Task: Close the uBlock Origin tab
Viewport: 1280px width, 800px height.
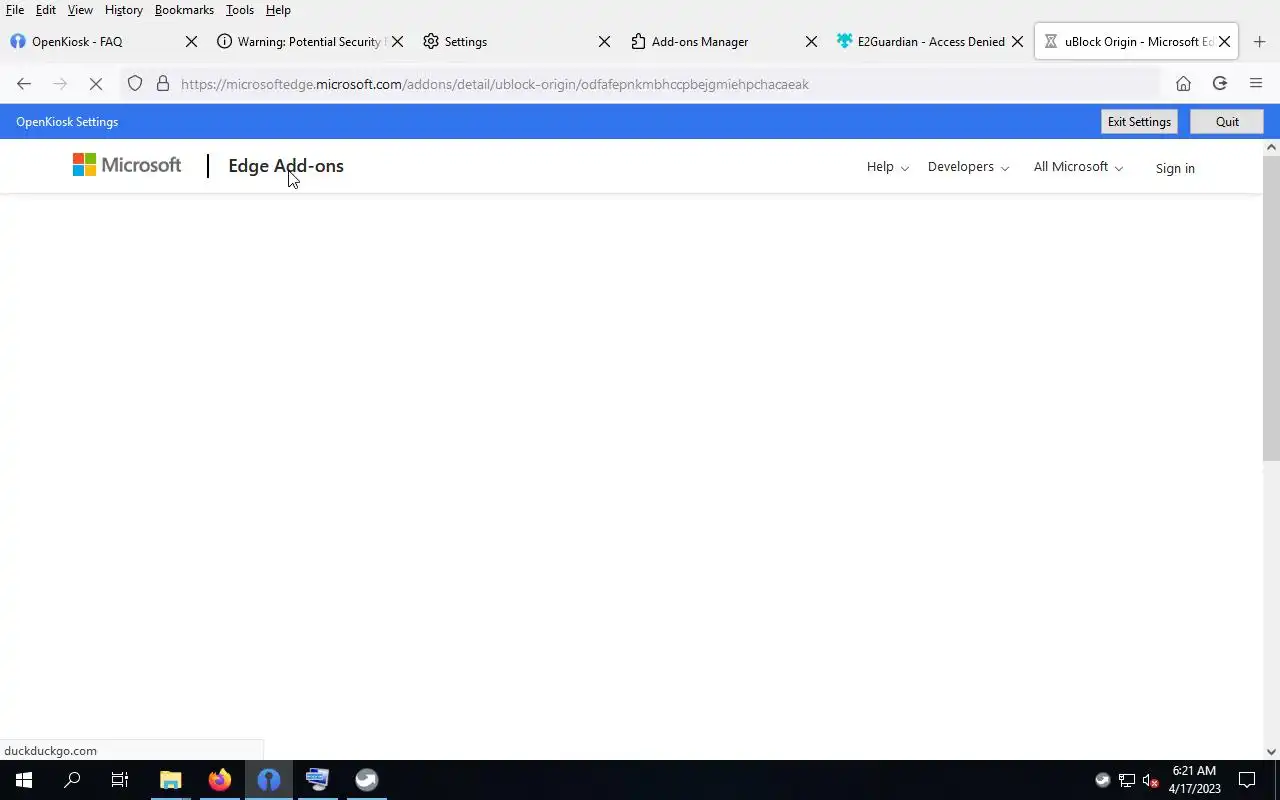Action: 1224,42
